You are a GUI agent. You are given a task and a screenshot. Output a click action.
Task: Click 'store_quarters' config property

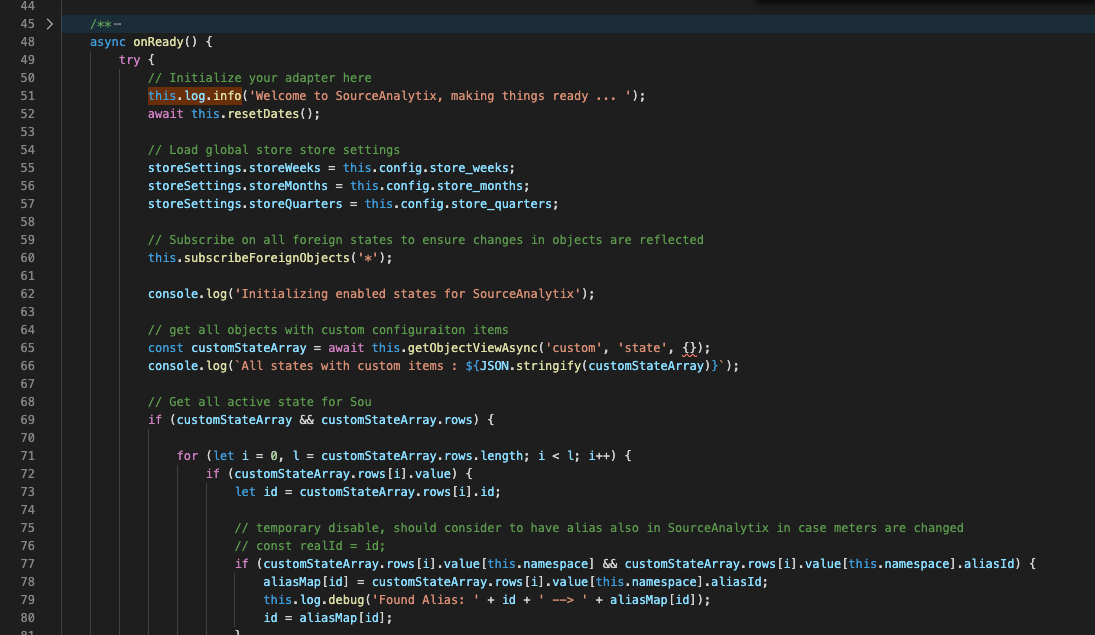[501, 204]
